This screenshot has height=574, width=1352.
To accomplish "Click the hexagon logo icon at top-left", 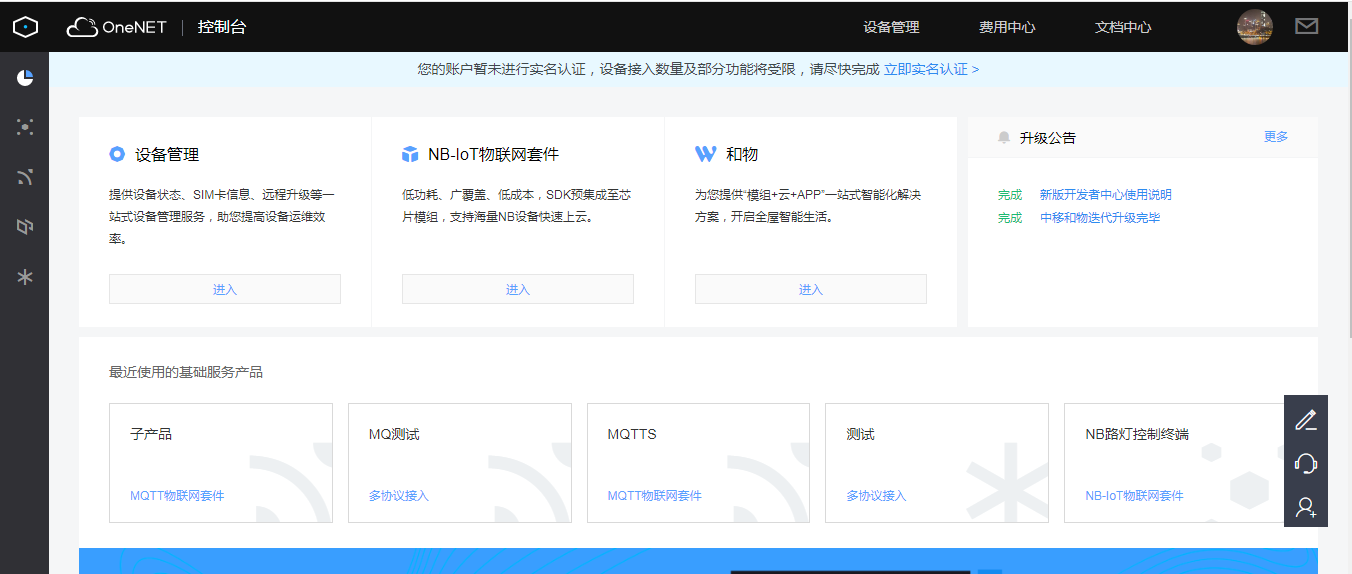I will (x=25, y=27).
